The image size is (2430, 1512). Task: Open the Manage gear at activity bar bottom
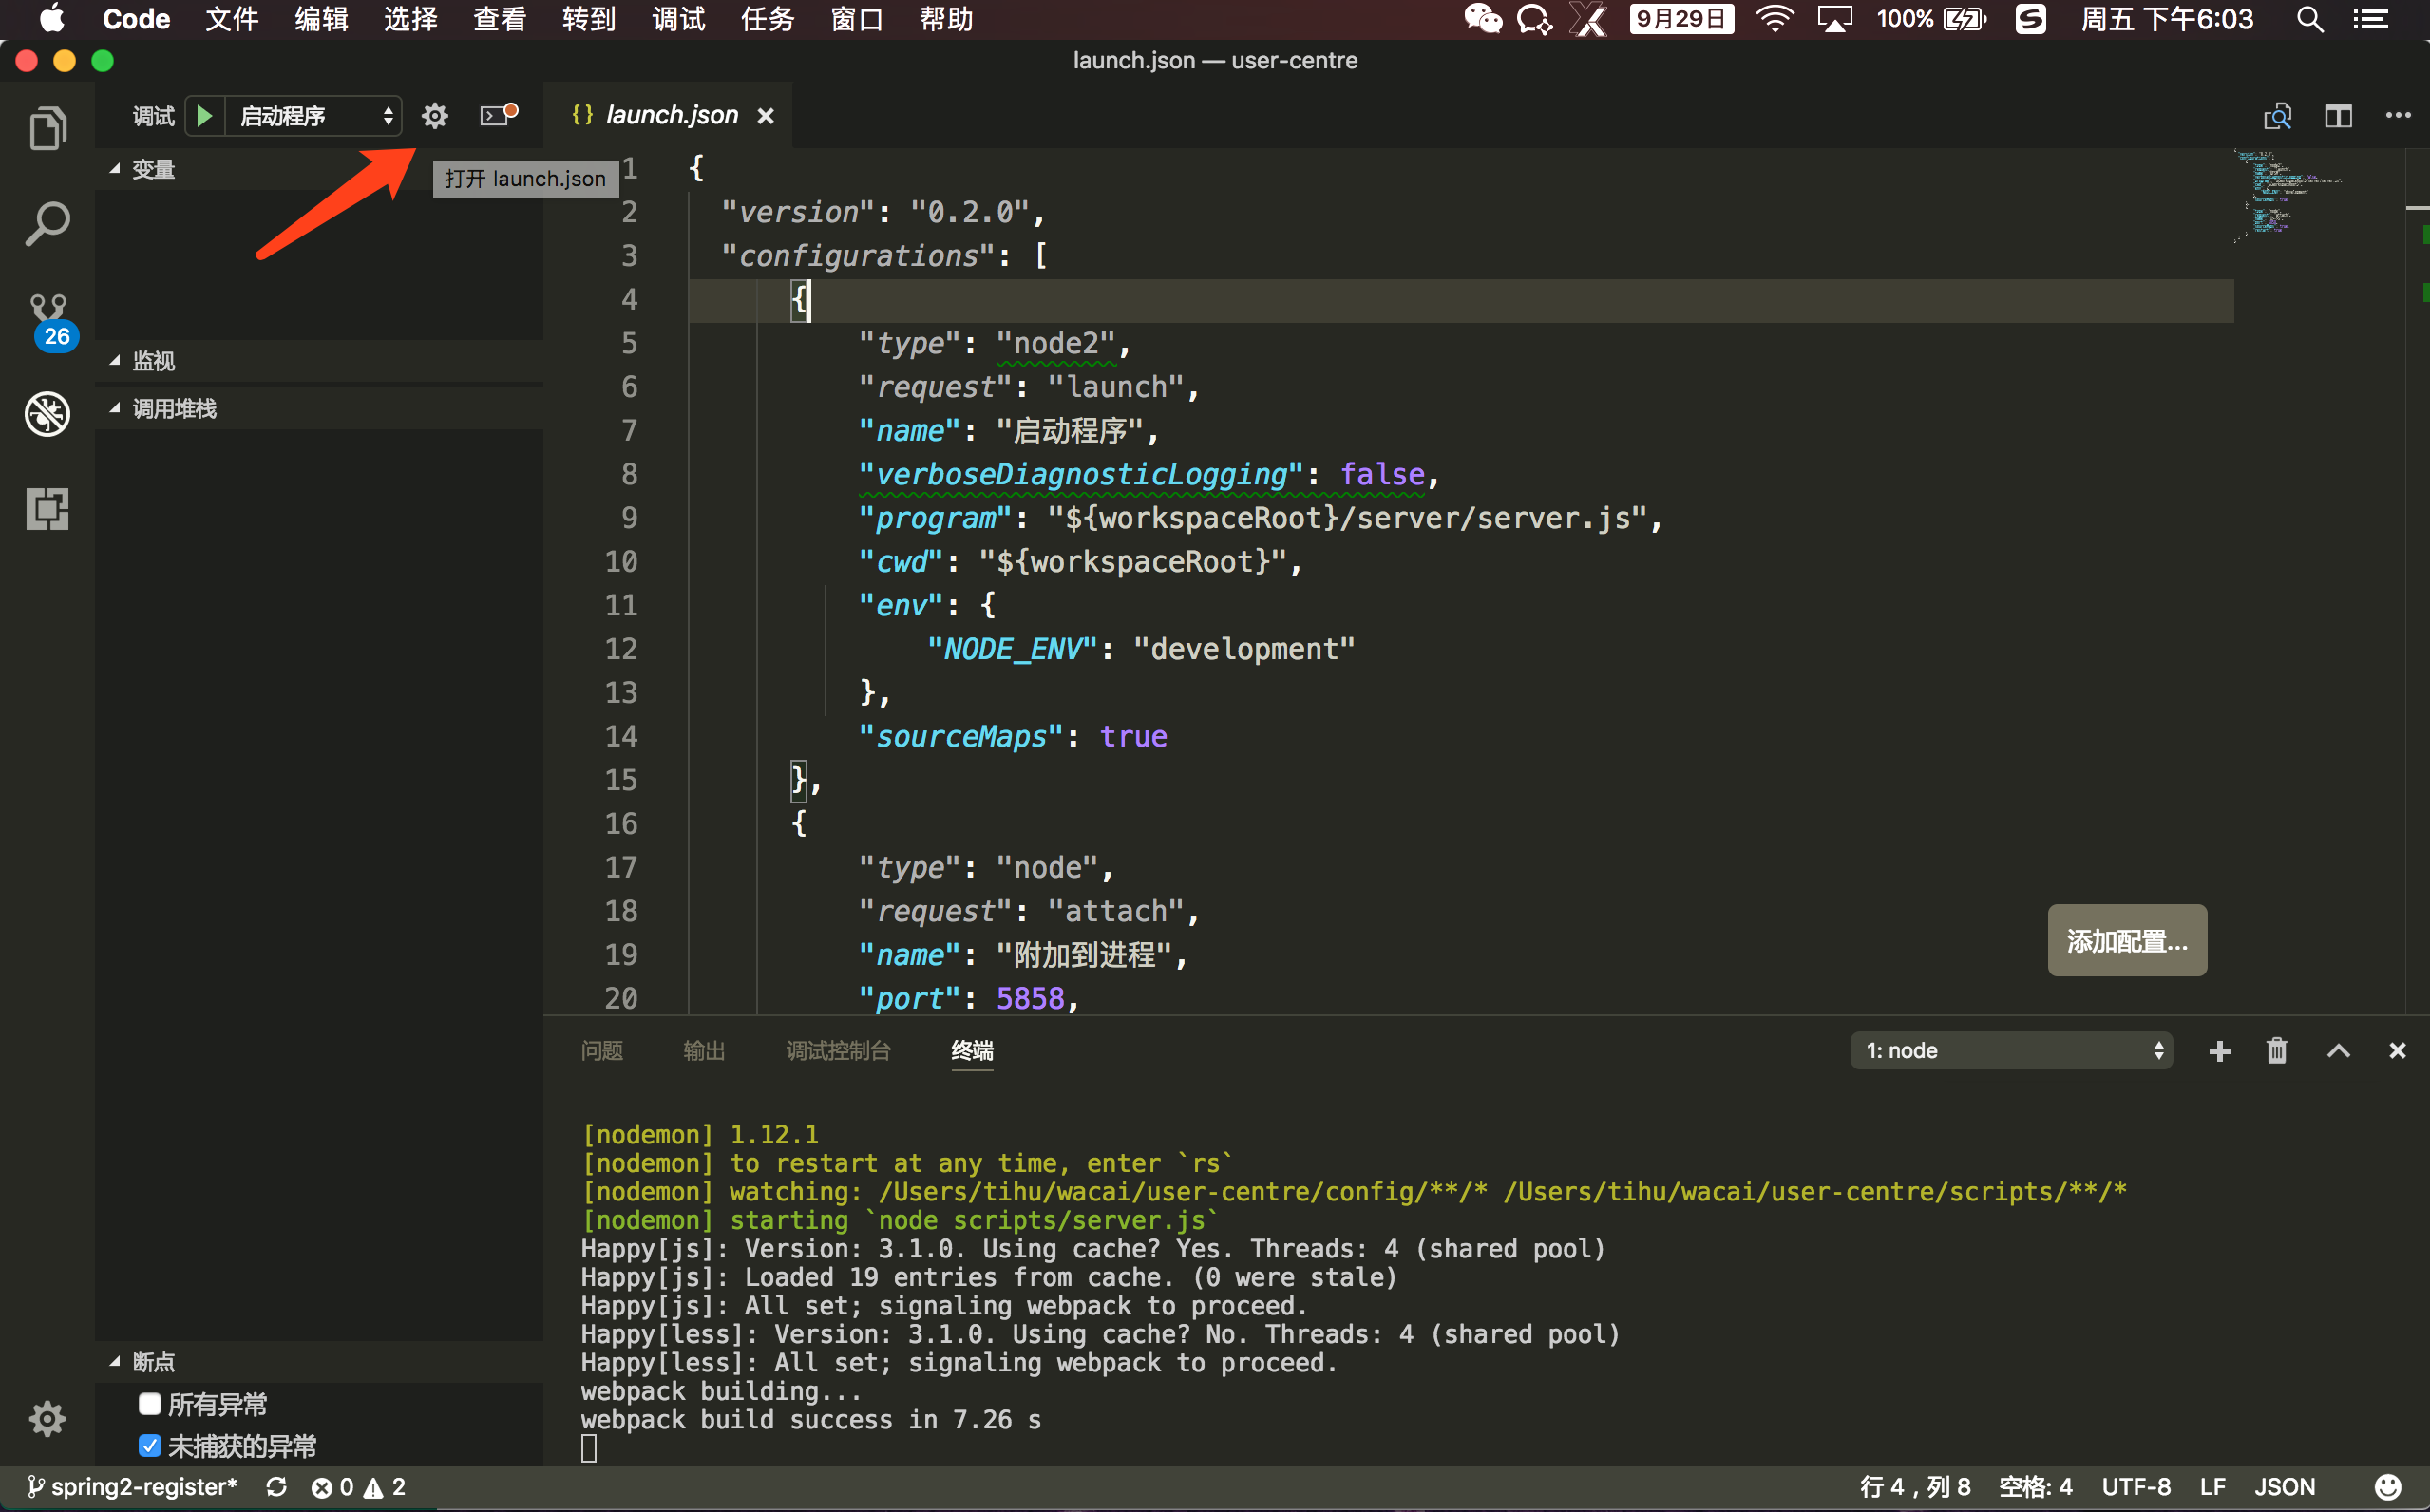[x=47, y=1418]
